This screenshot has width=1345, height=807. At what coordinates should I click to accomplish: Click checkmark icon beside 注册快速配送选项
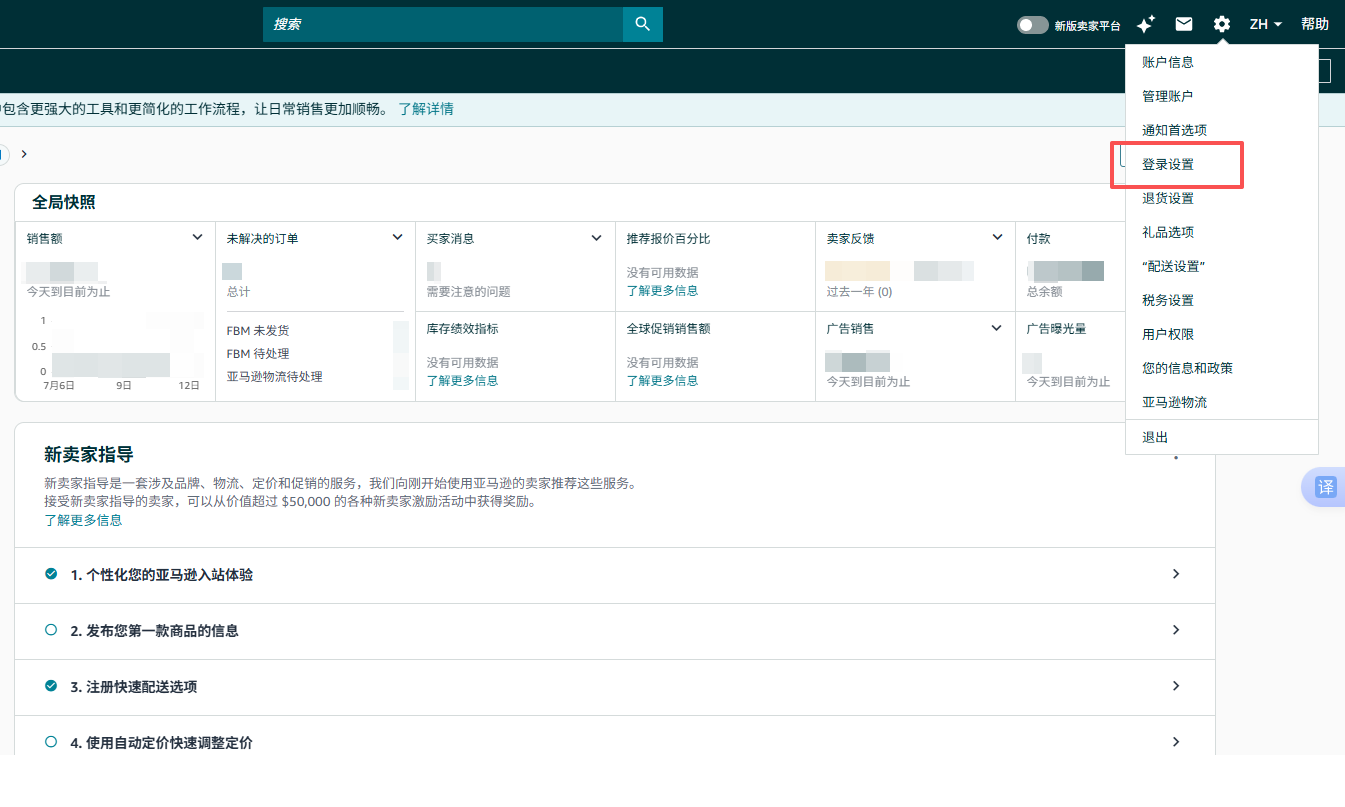(51, 686)
